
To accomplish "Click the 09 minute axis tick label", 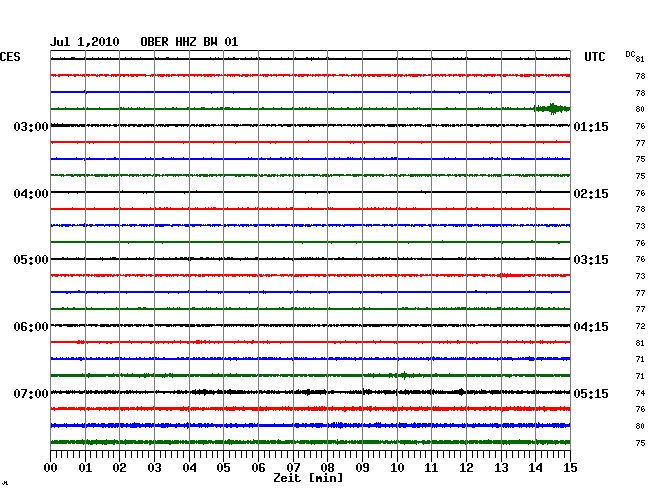I will [362, 468].
